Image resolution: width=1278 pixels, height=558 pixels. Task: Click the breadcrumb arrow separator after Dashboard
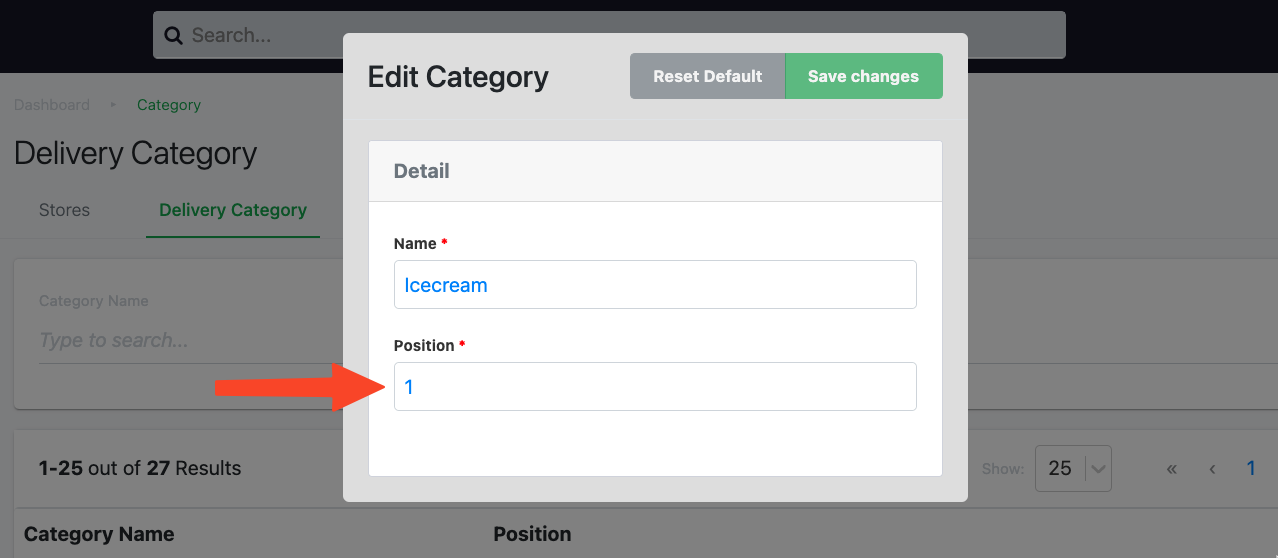[x=113, y=105]
